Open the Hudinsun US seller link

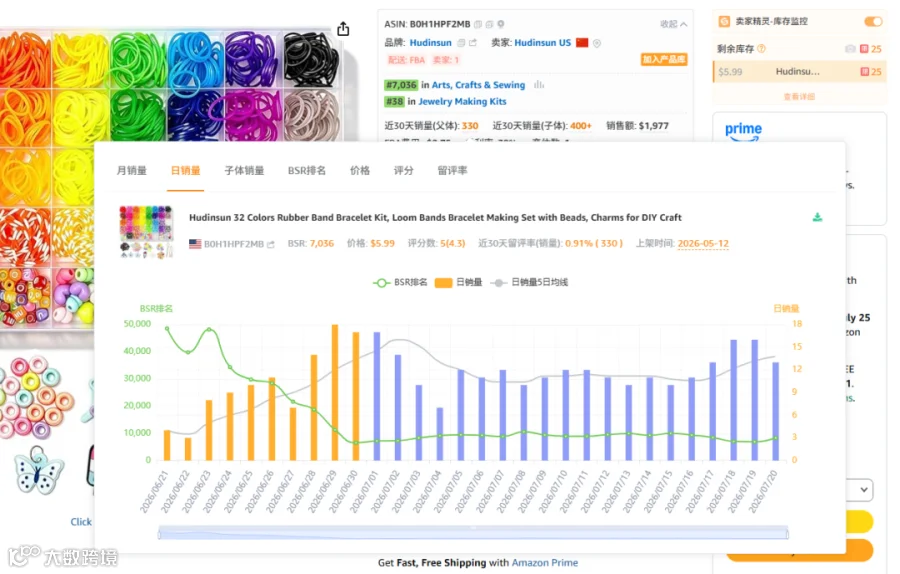(542, 42)
